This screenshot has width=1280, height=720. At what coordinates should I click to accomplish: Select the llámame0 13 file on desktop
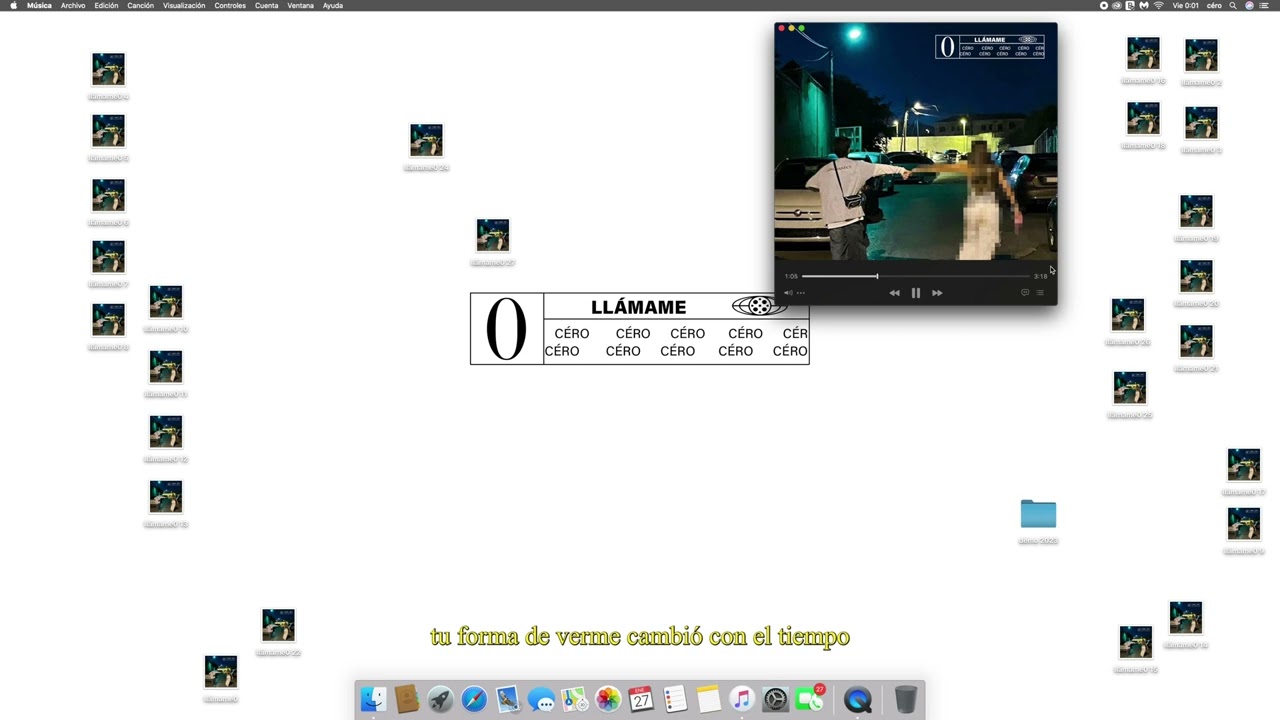(x=166, y=497)
